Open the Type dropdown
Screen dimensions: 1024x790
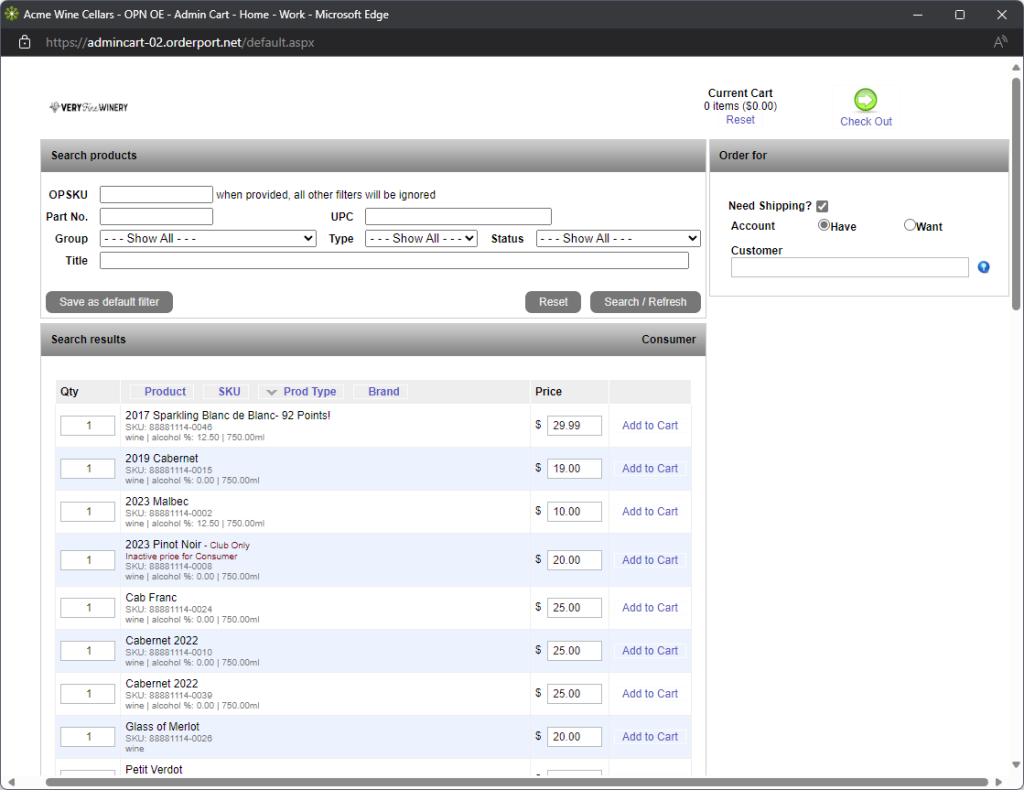[421, 239]
